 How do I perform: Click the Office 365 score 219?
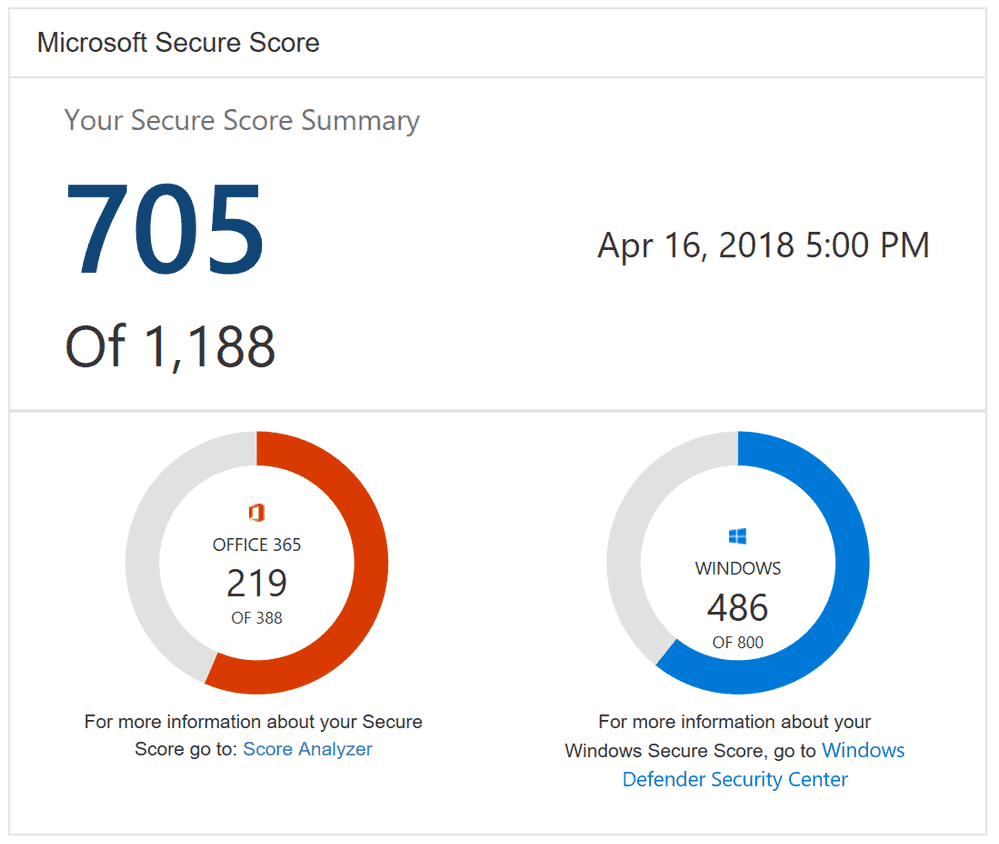point(256,585)
